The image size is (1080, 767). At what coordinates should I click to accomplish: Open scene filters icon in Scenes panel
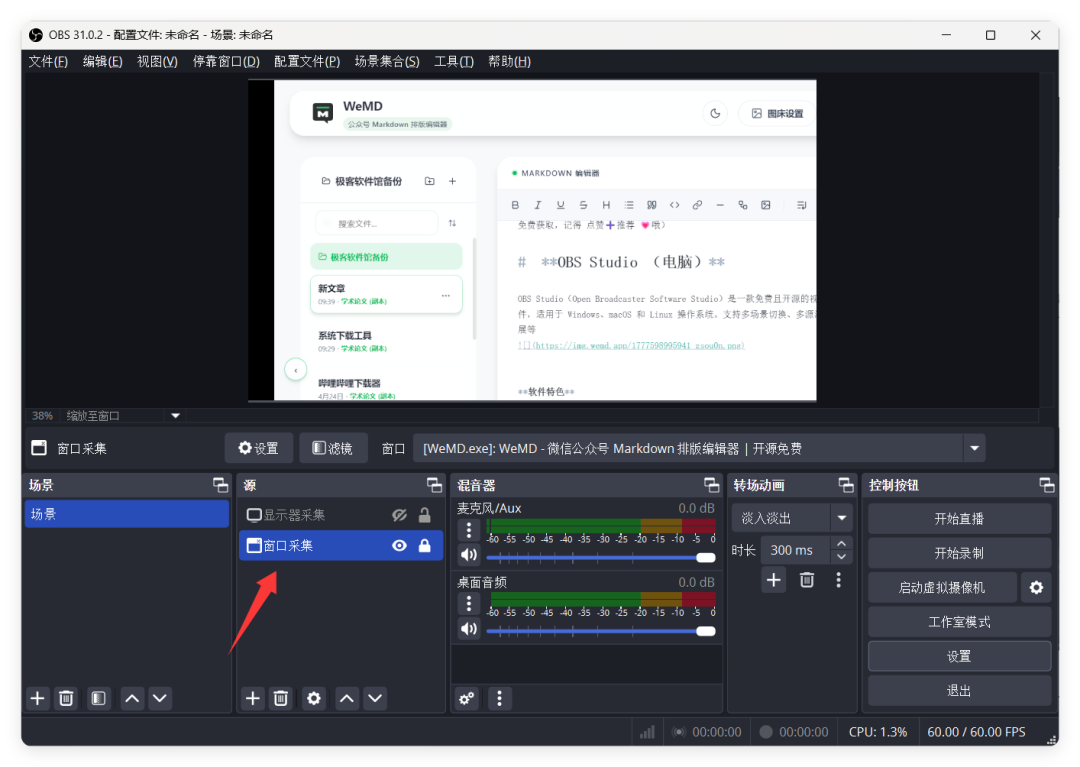click(x=98, y=698)
